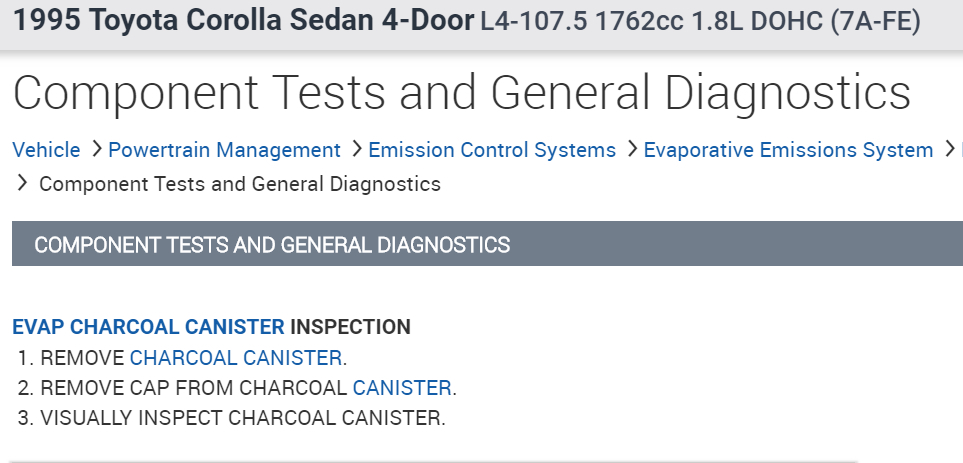The image size is (963, 463).
Task: Click chevron on second breadcrumb line
Action: (x=22, y=184)
